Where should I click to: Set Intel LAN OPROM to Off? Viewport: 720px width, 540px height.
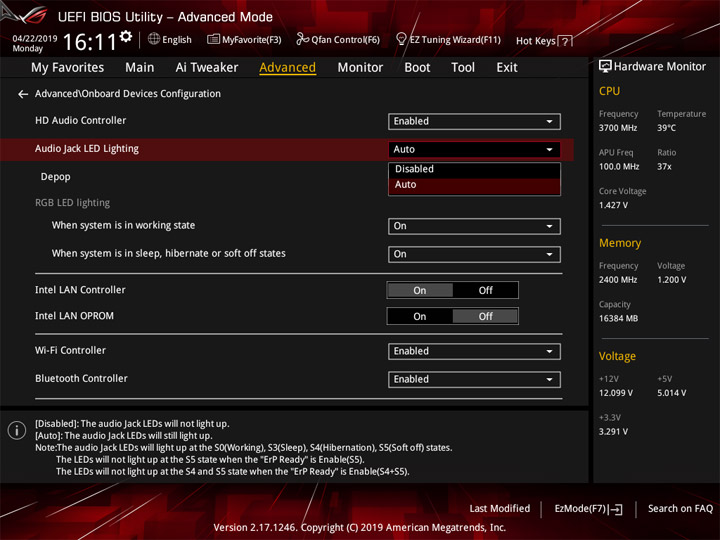pos(485,316)
